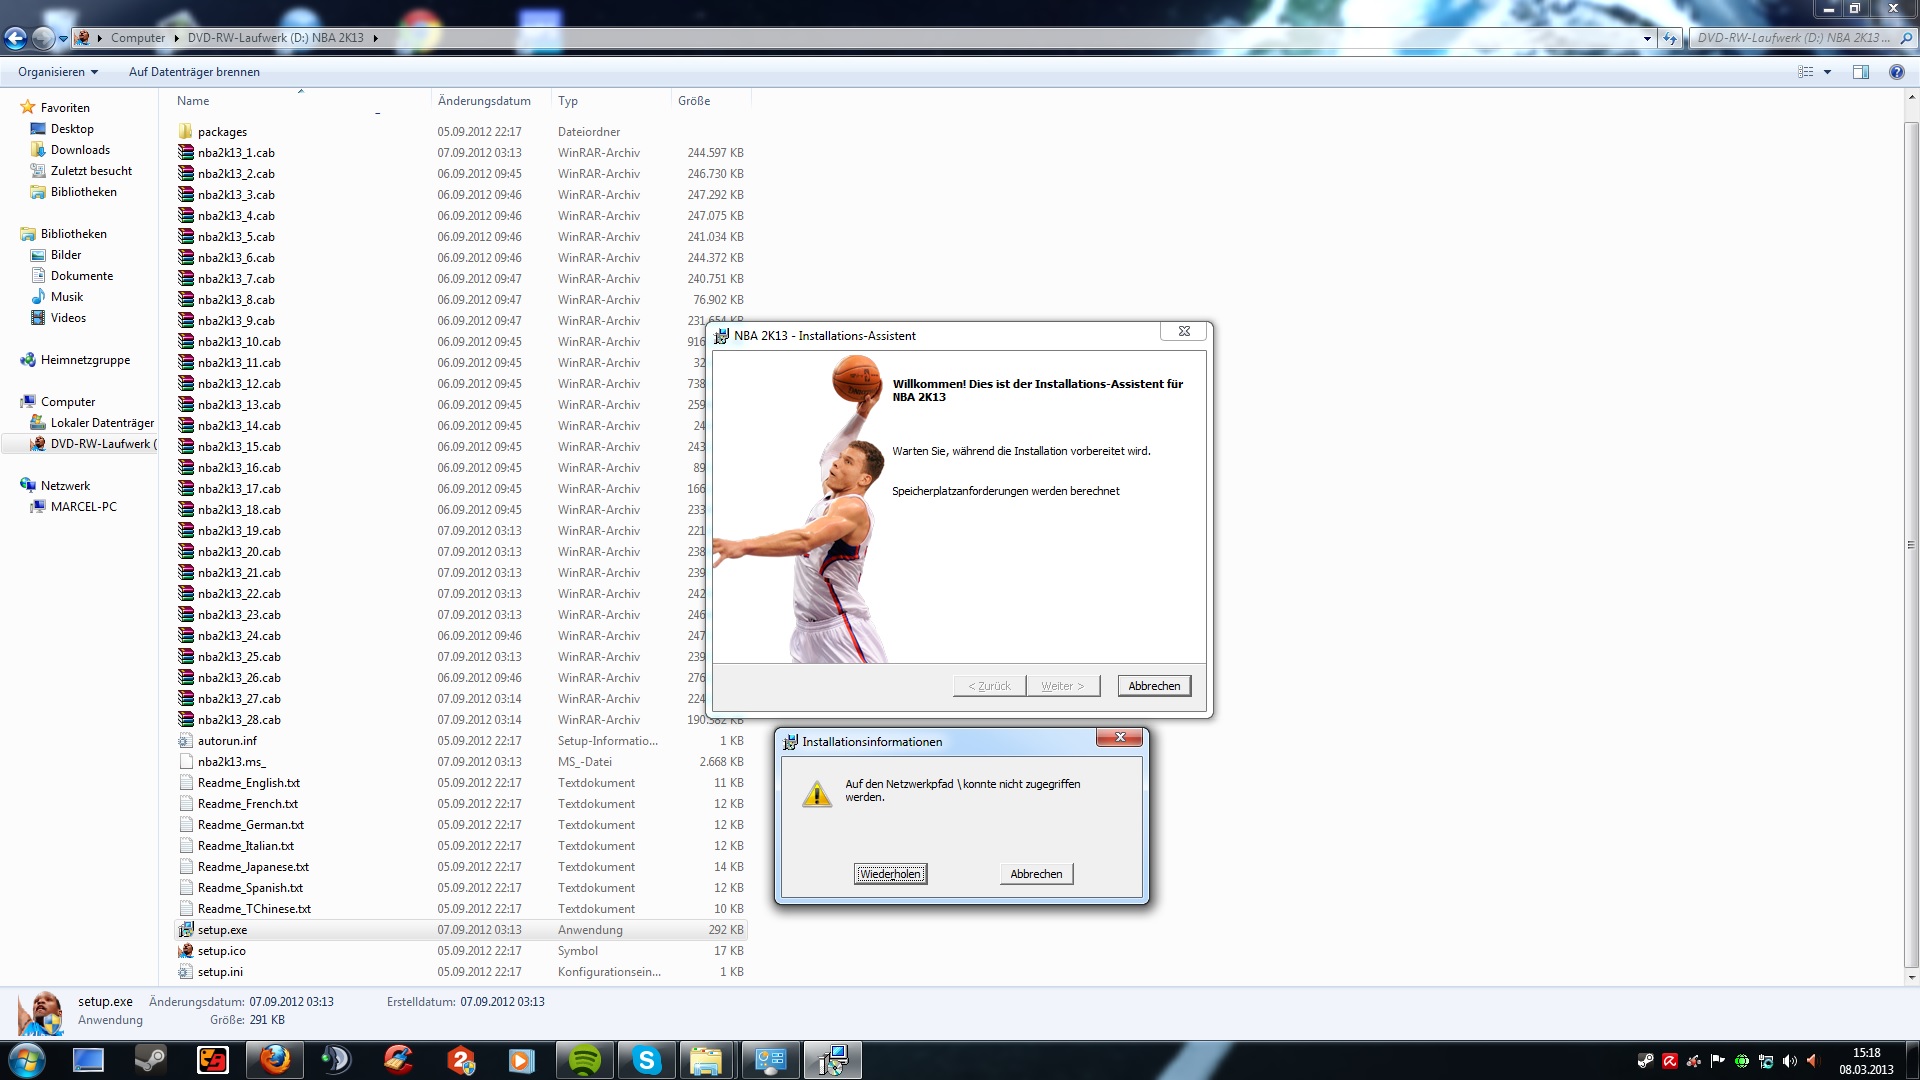
Task: Open the Explorer help icon
Action: click(1896, 72)
